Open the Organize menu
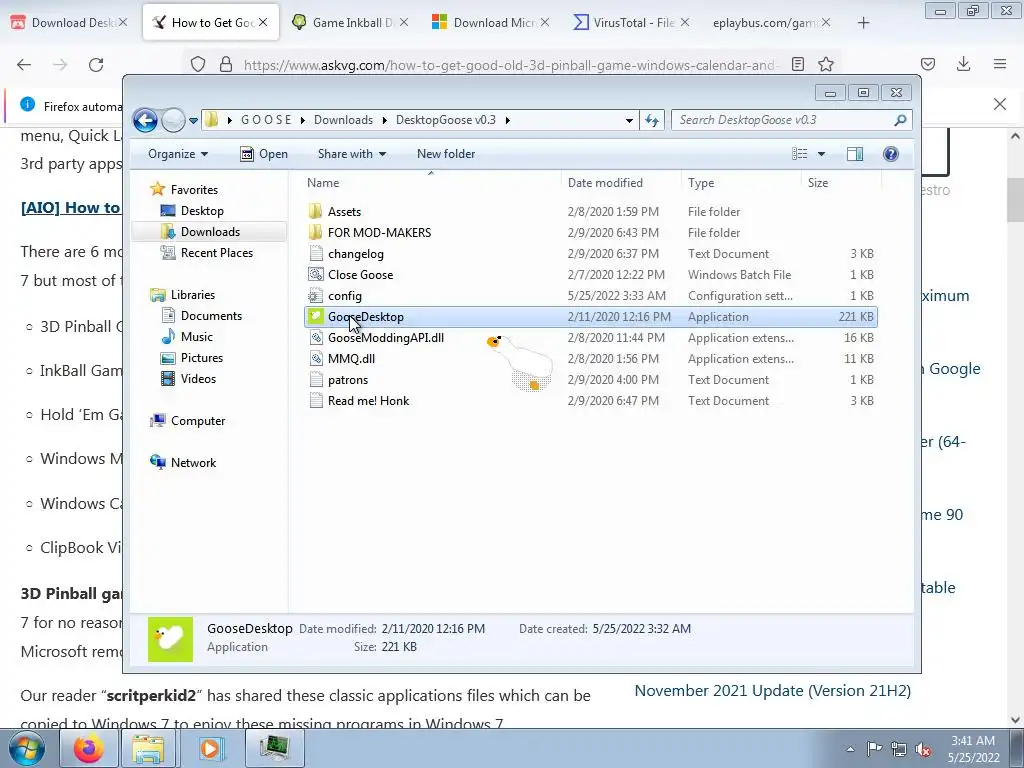 [178, 154]
